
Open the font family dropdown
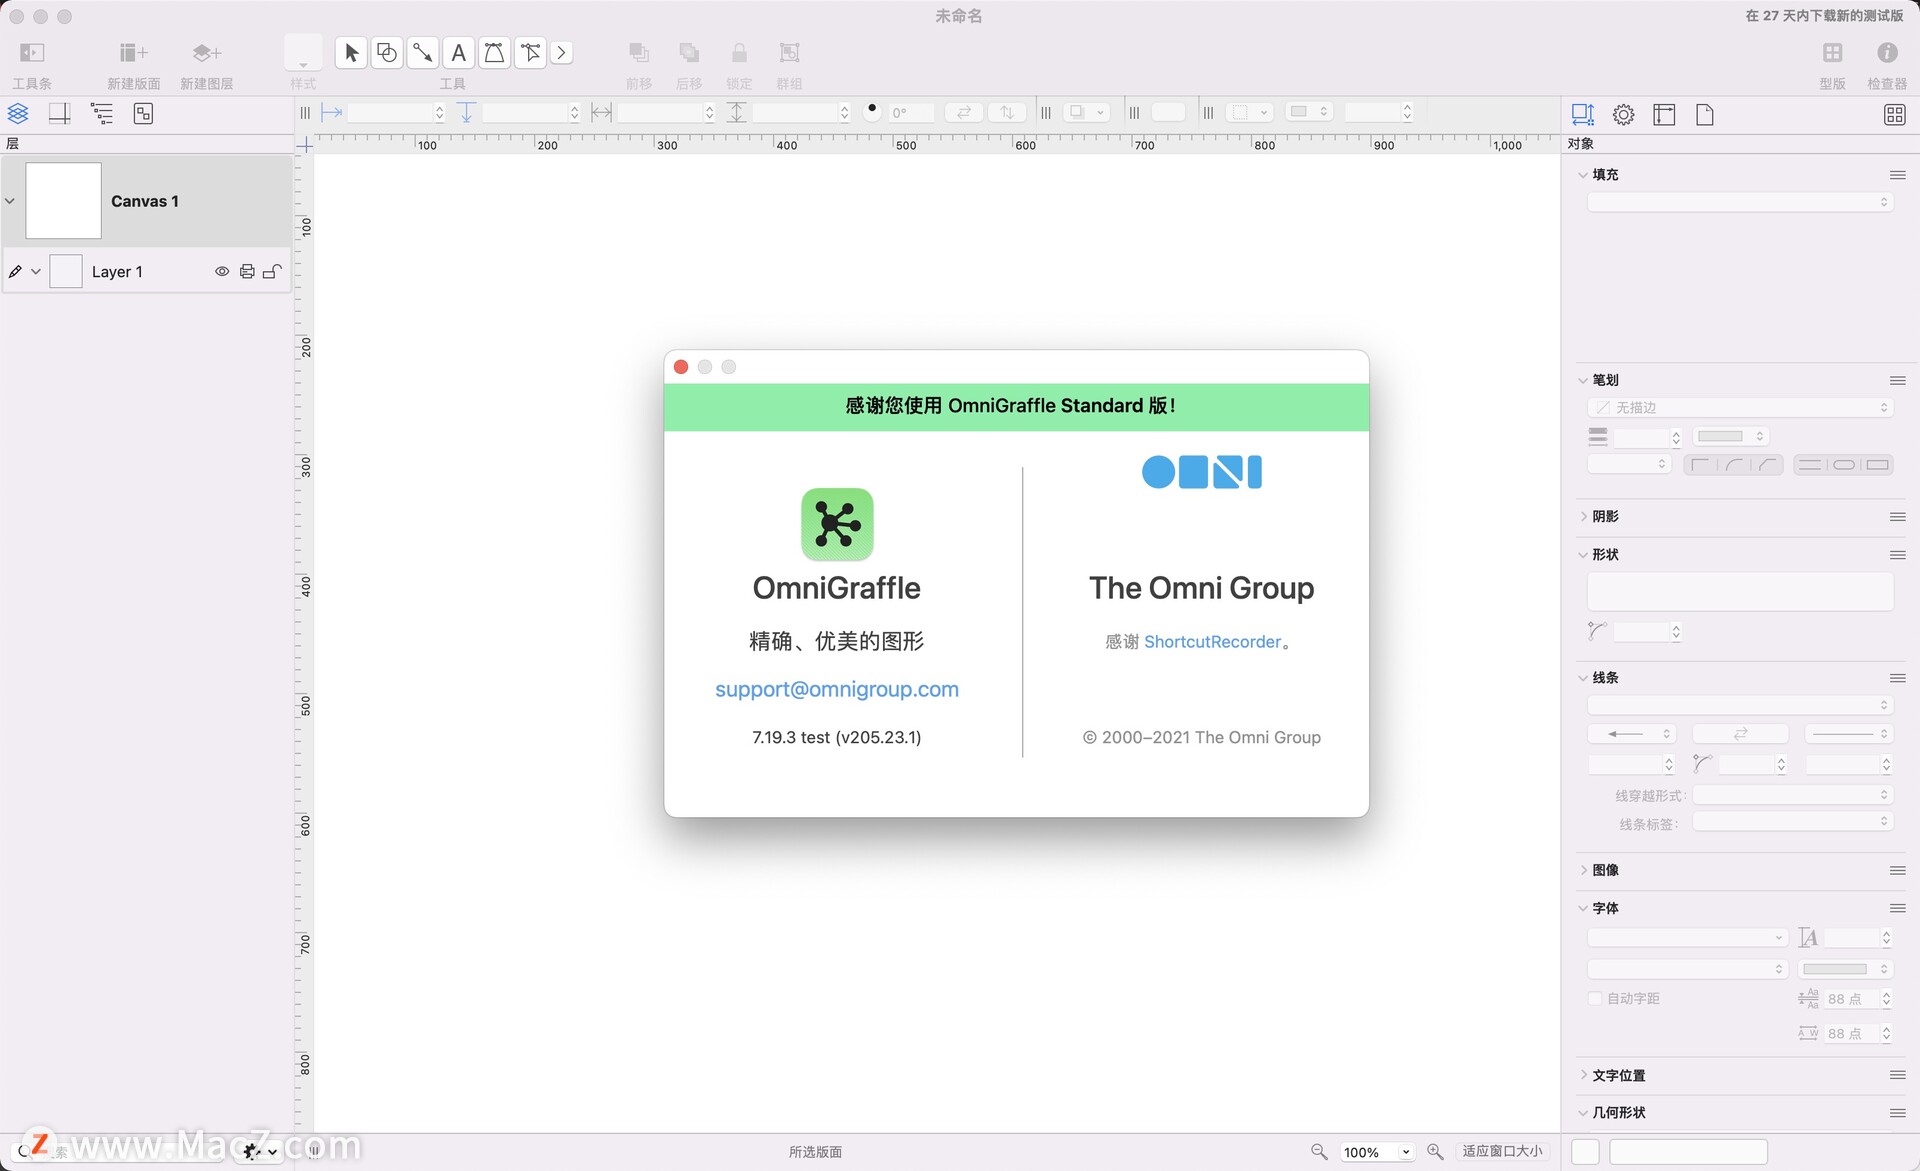[x=1687, y=938]
